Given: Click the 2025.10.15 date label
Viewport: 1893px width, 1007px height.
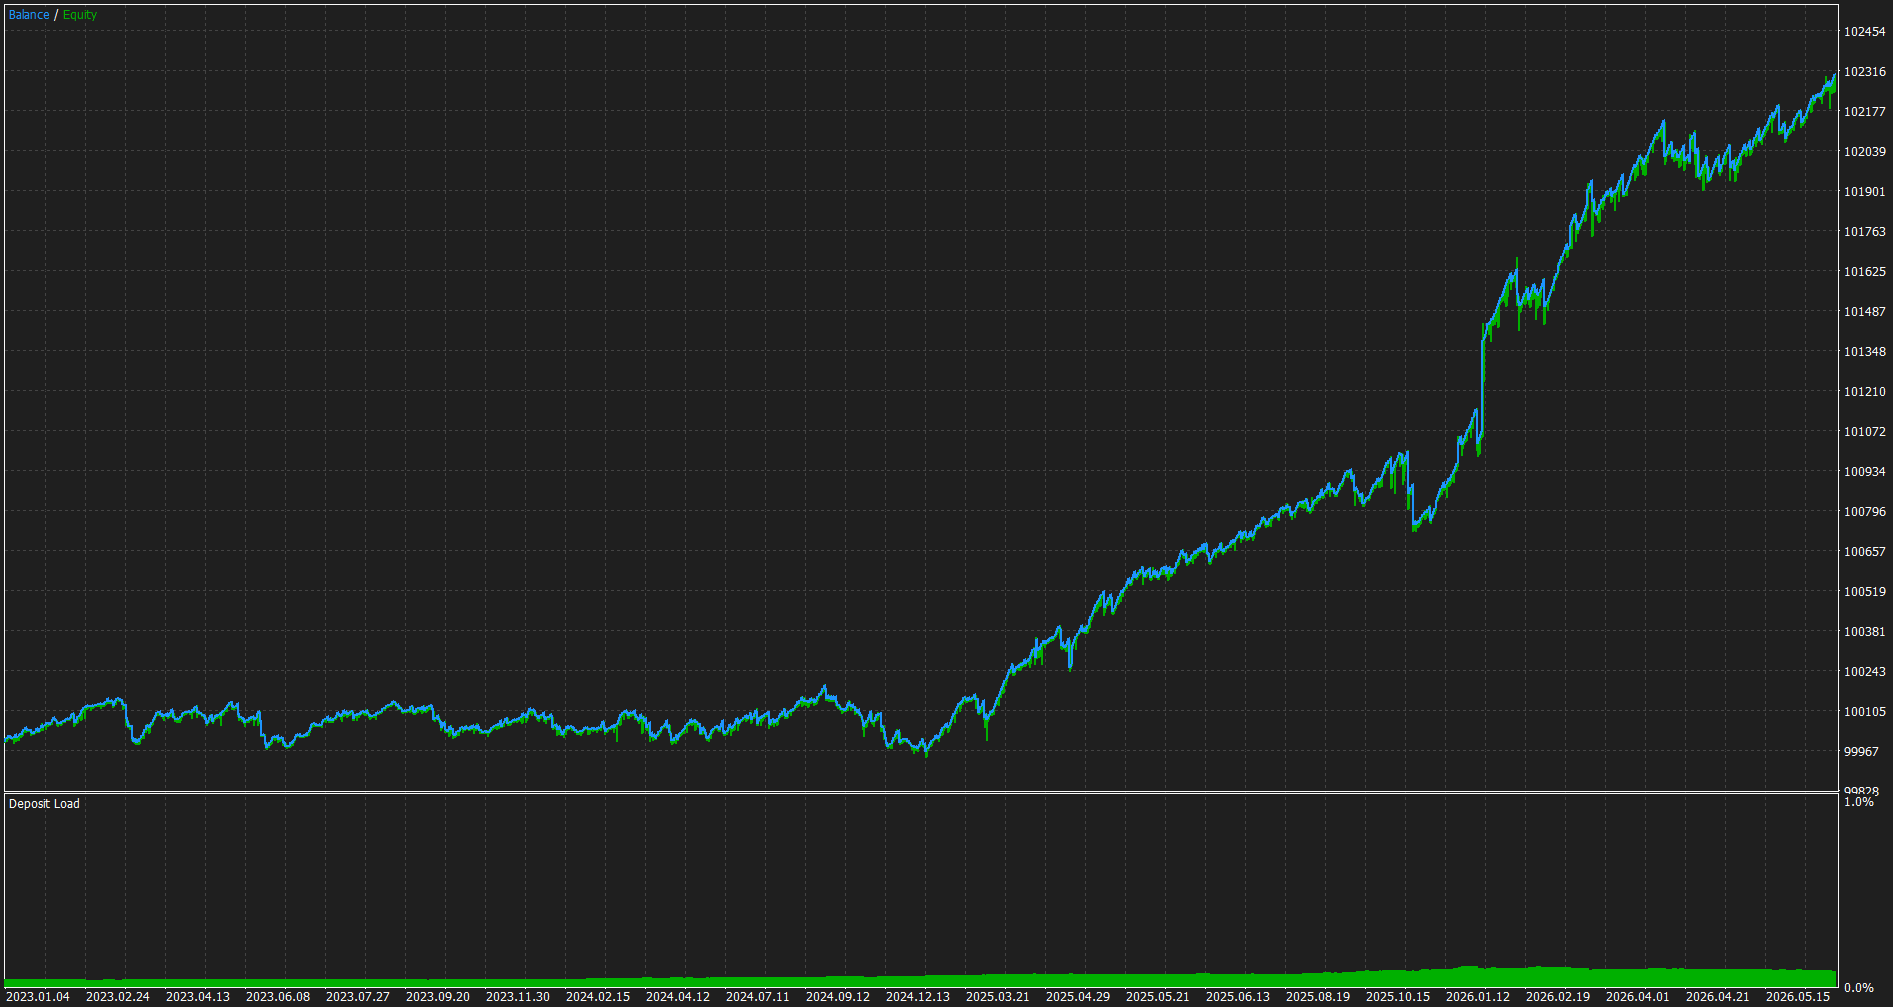Looking at the screenshot, I should tap(1398, 997).
